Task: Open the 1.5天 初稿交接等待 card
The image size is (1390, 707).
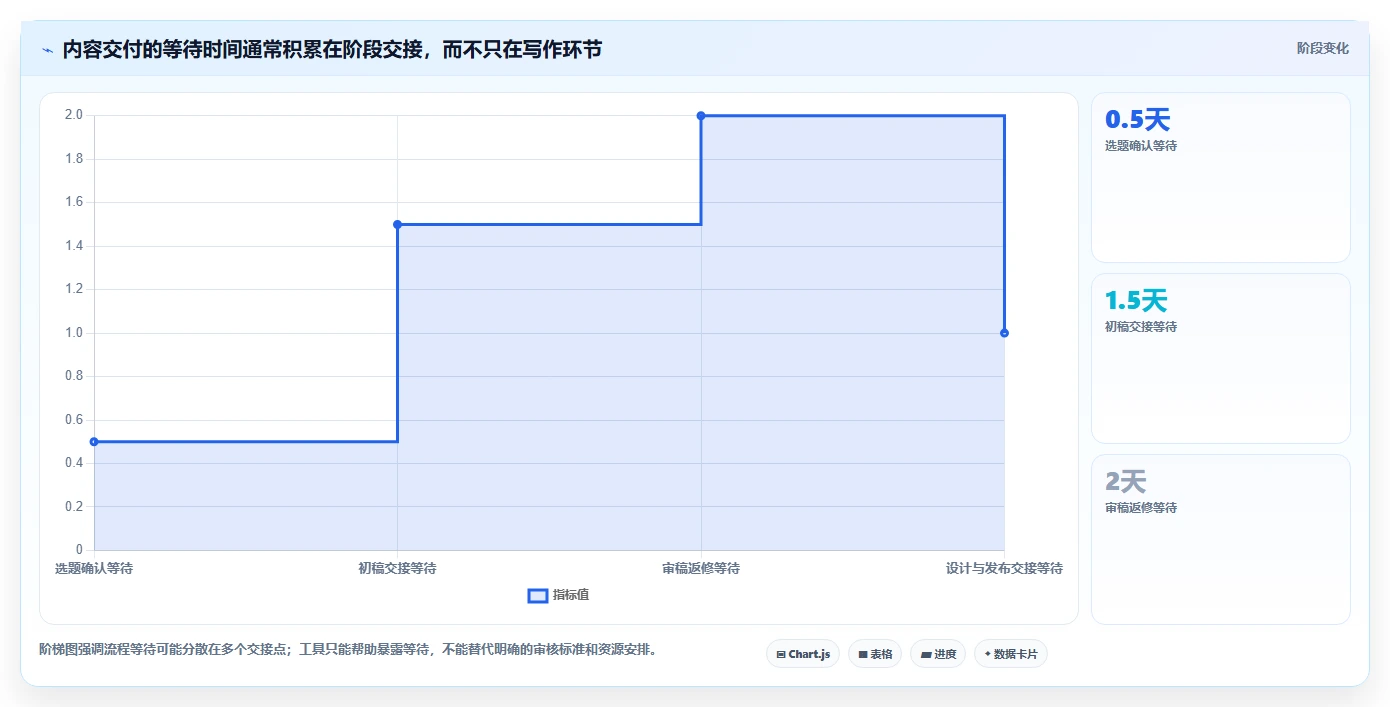Action: click(1221, 359)
